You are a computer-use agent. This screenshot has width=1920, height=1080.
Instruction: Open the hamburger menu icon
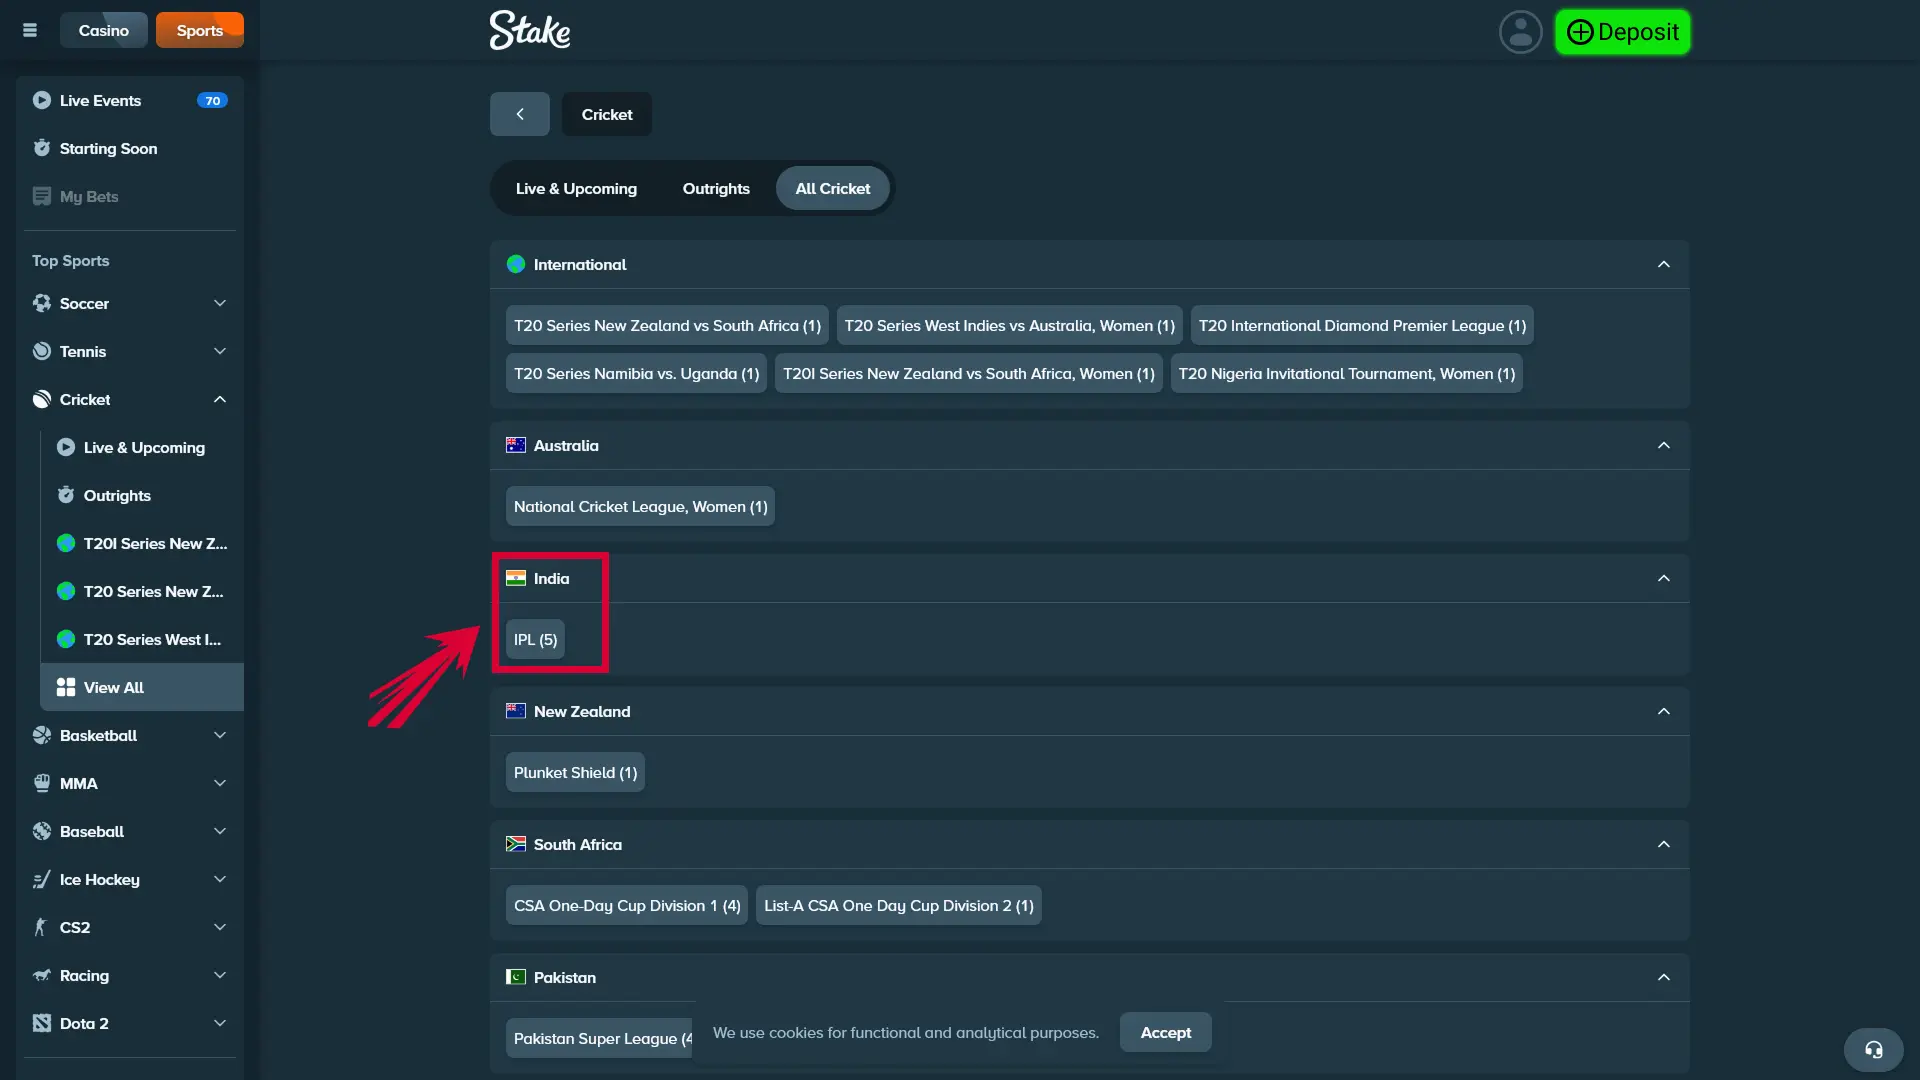(x=30, y=30)
